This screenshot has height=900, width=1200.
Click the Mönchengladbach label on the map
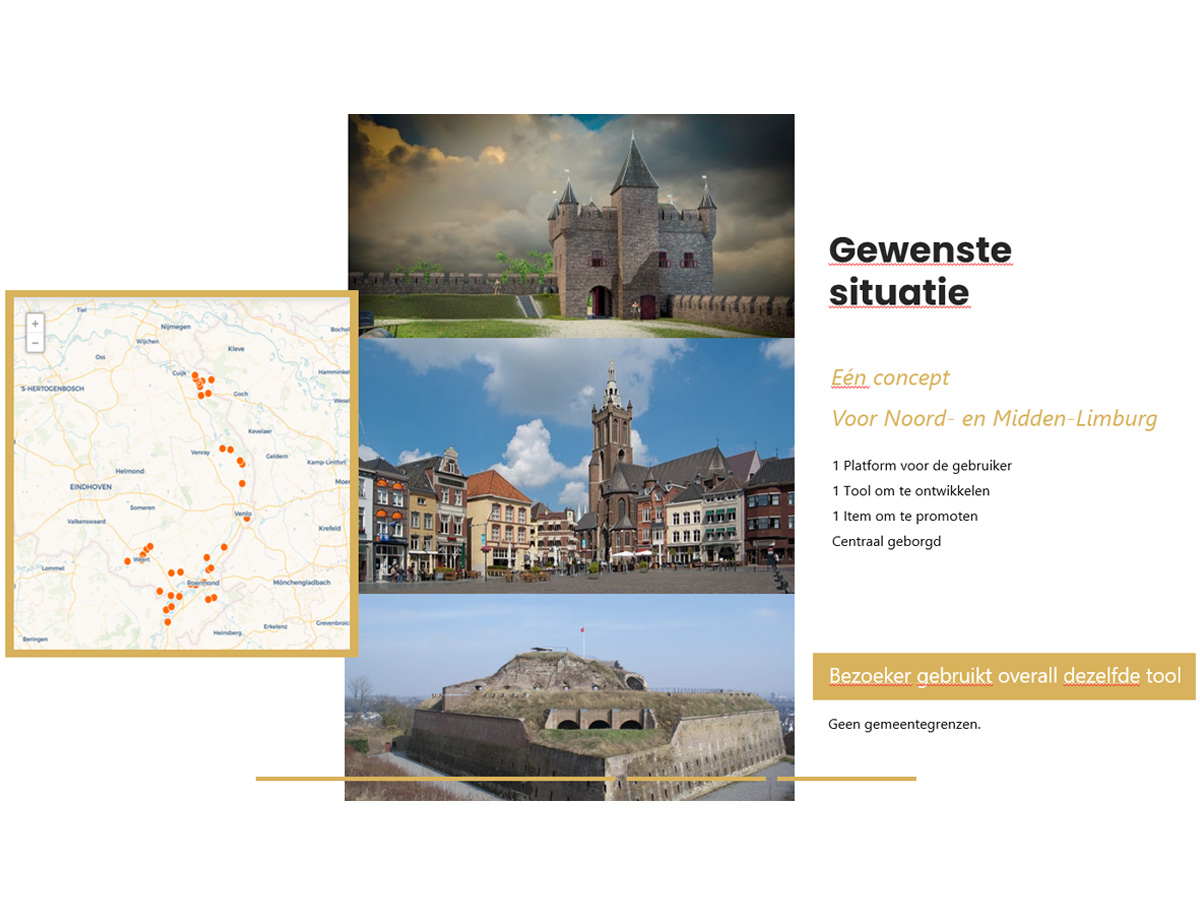[x=300, y=581]
